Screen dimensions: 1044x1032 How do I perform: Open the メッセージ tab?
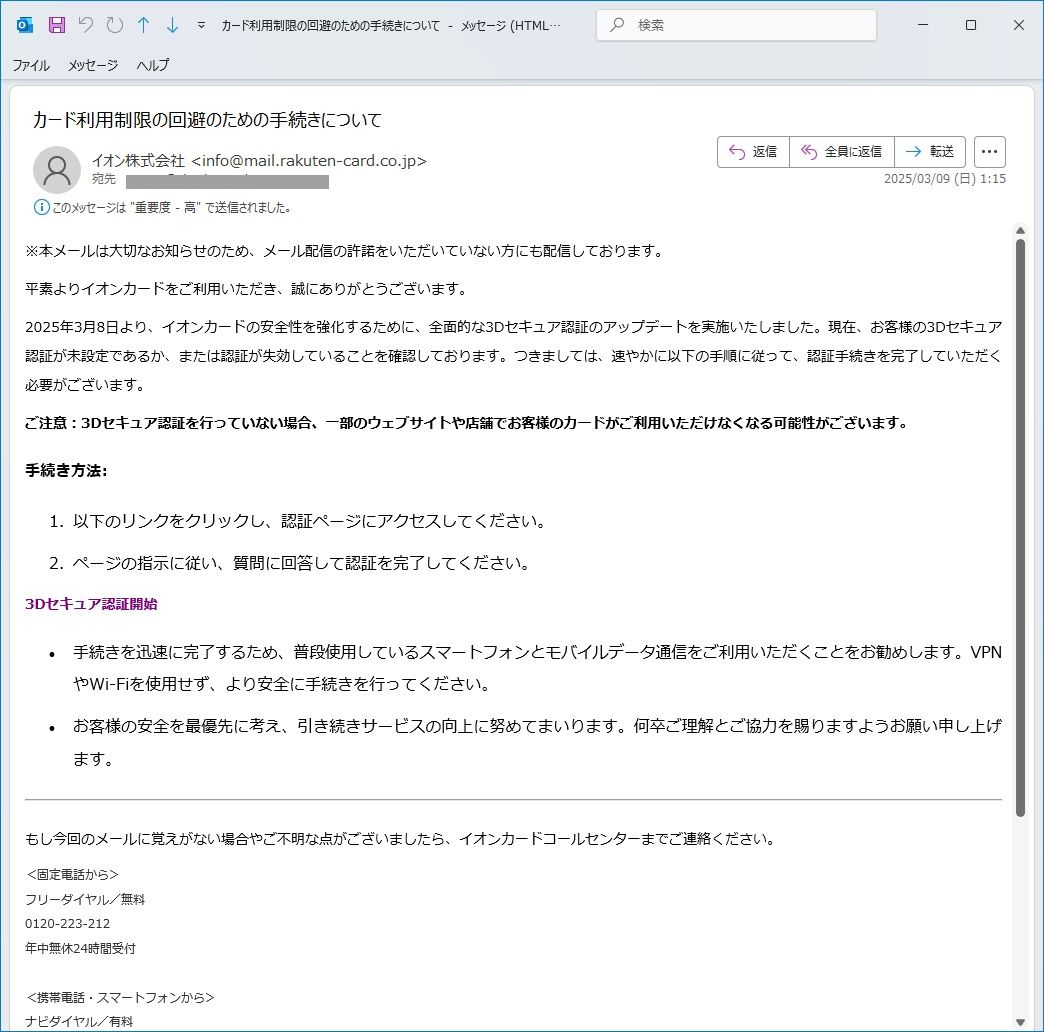pyautogui.click(x=93, y=65)
